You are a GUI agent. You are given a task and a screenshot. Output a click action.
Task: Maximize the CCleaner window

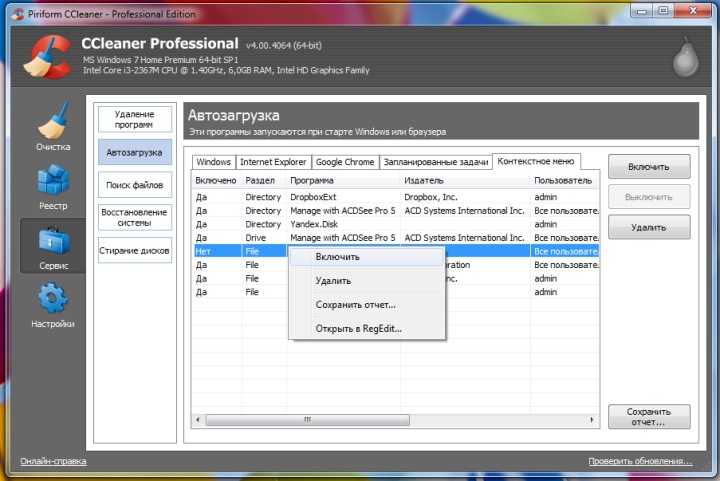click(664, 11)
